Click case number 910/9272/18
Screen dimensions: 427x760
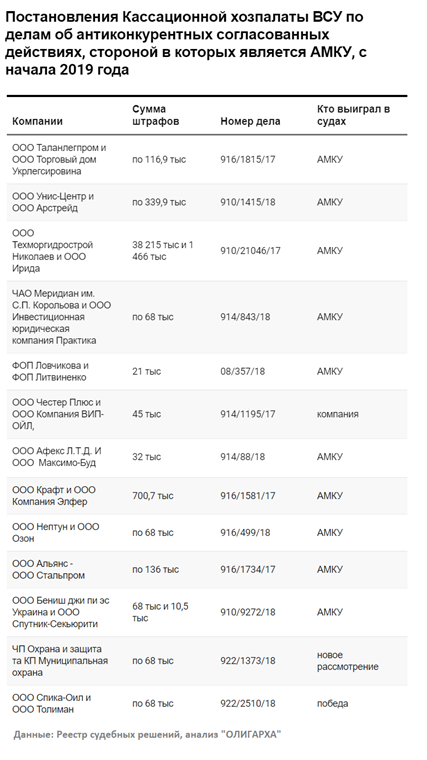pyautogui.click(x=248, y=612)
